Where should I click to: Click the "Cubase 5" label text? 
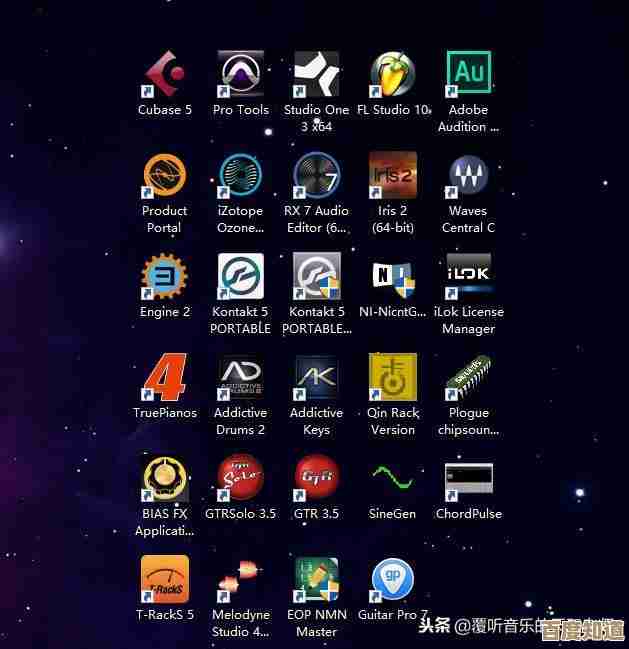(165, 110)
